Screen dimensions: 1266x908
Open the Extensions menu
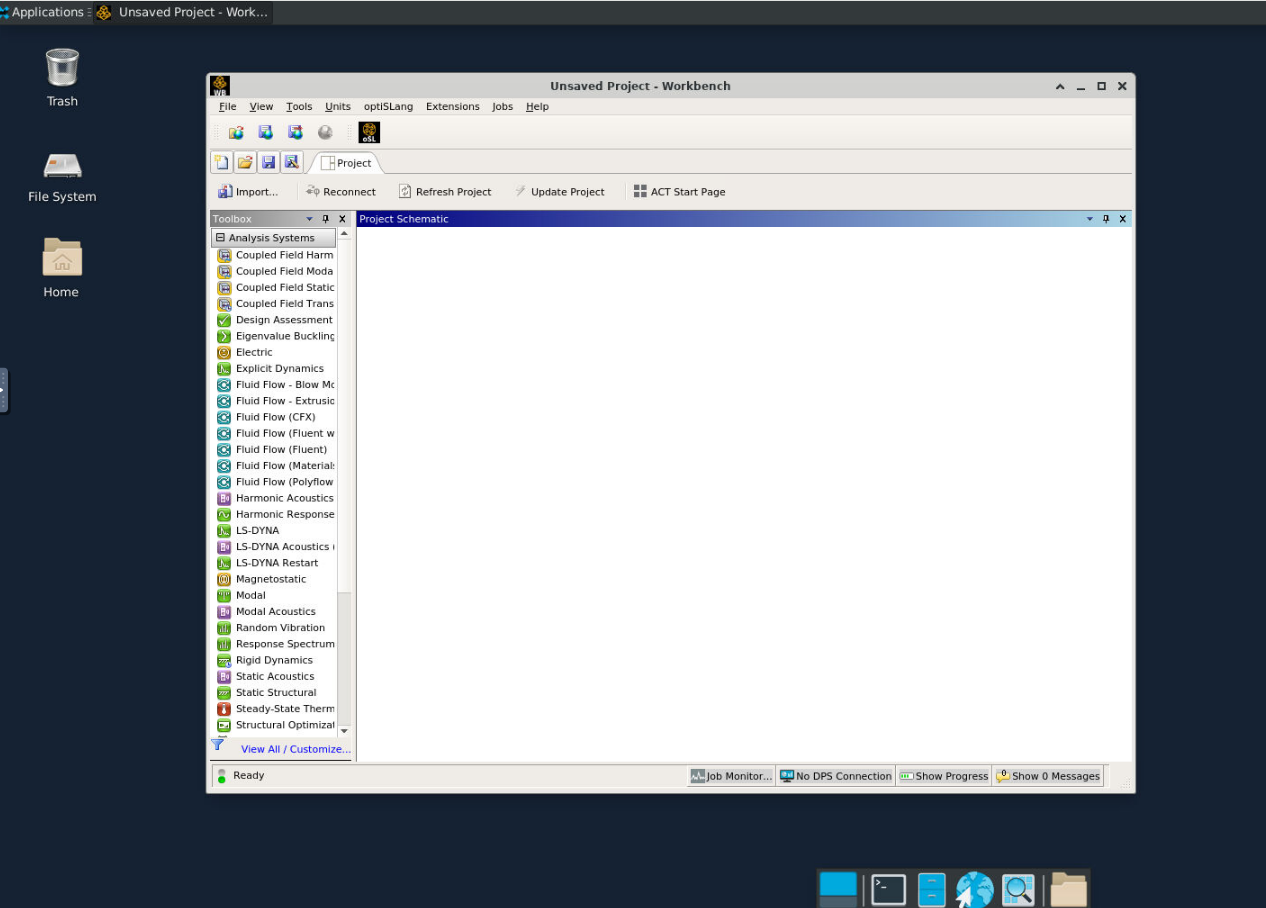(453, 106)
